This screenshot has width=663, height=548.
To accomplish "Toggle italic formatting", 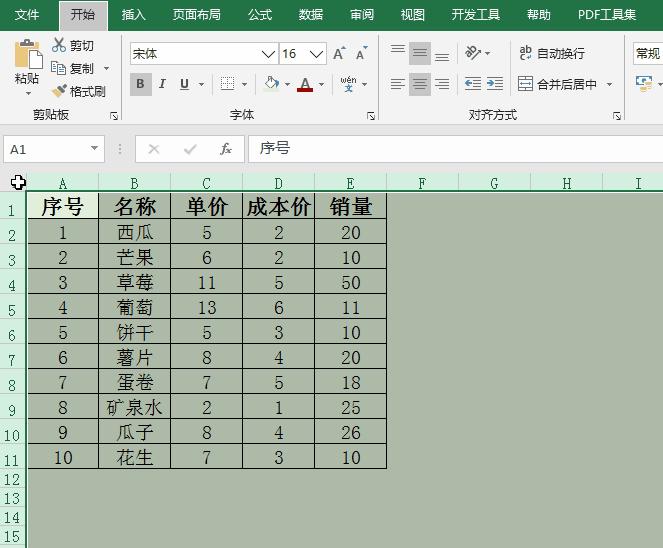I will (162, 84).
